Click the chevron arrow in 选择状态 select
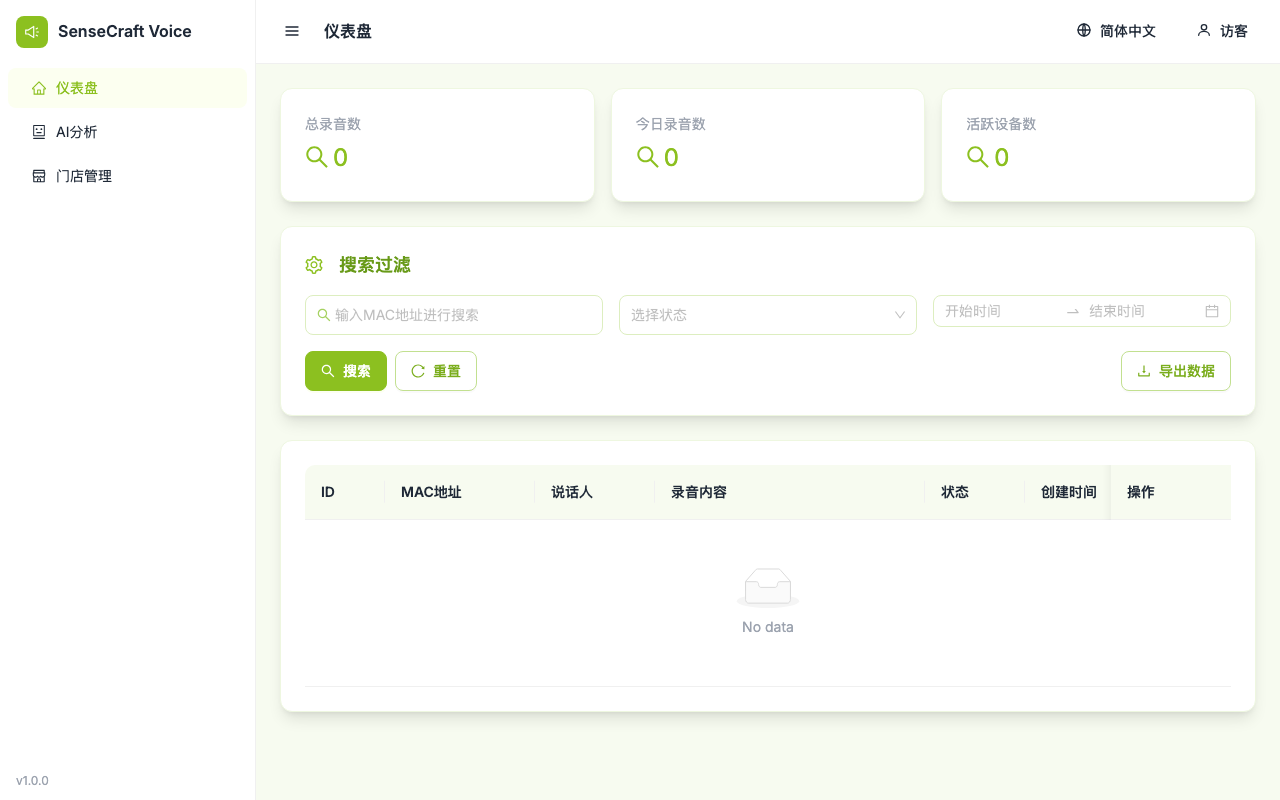The image size is (1280, 800). [x=899, y=315]
